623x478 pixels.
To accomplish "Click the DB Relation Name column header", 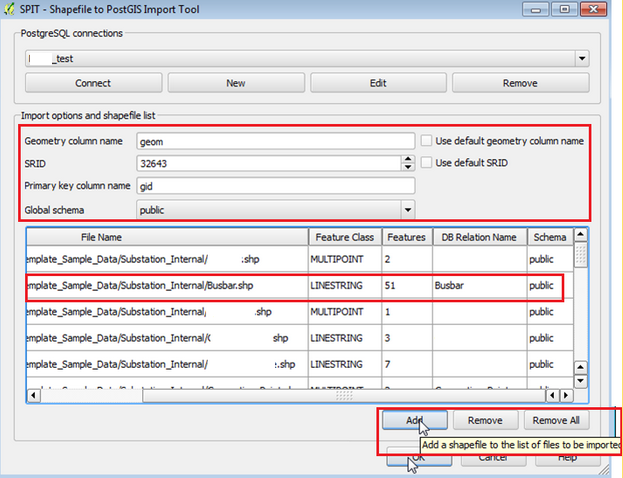I will tap(480, 237).
